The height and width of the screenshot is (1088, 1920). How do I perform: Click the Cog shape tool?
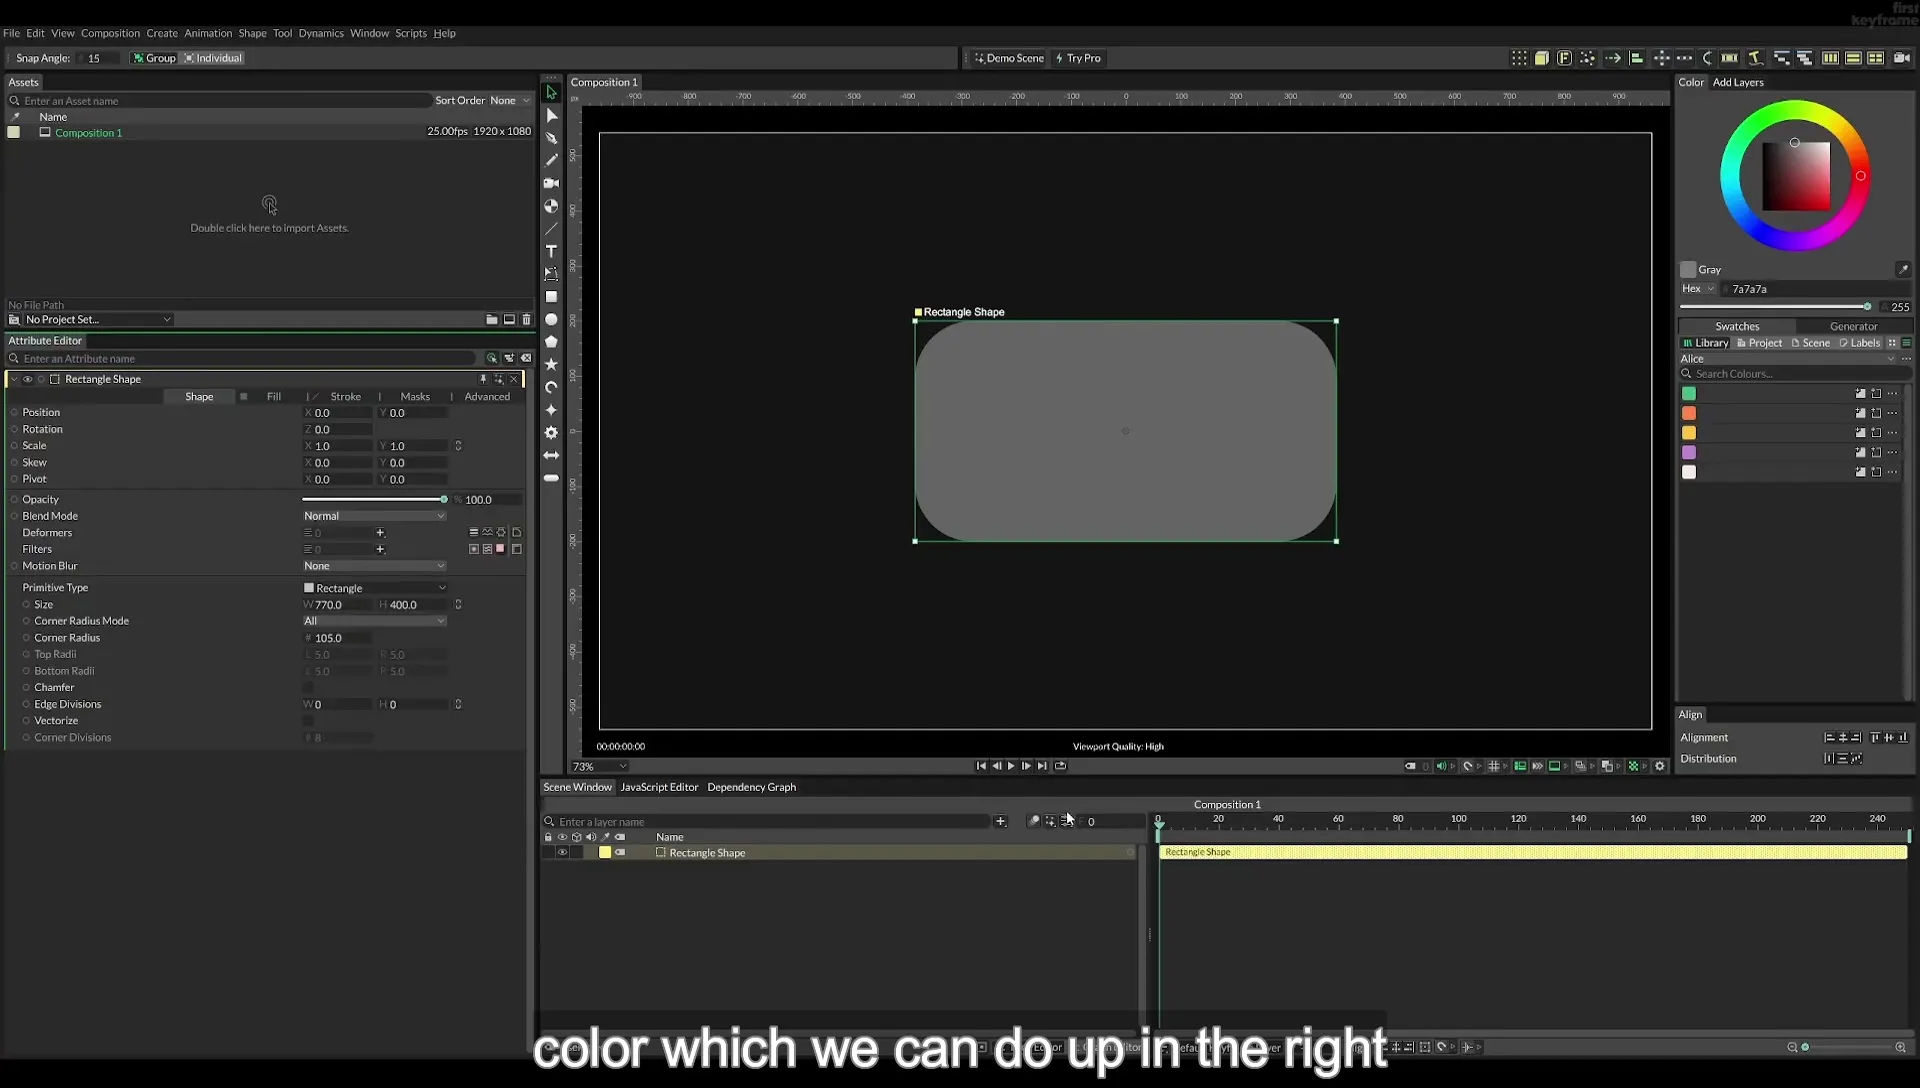[551, 433]
